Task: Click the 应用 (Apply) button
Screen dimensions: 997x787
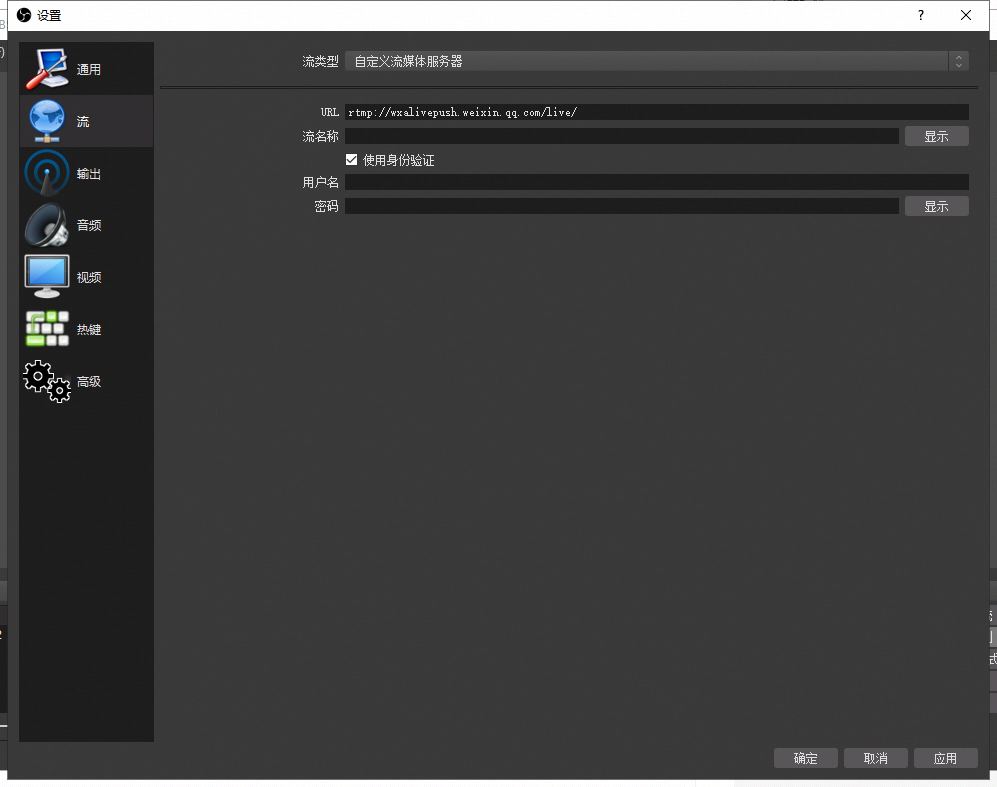Action: [945, 758]
